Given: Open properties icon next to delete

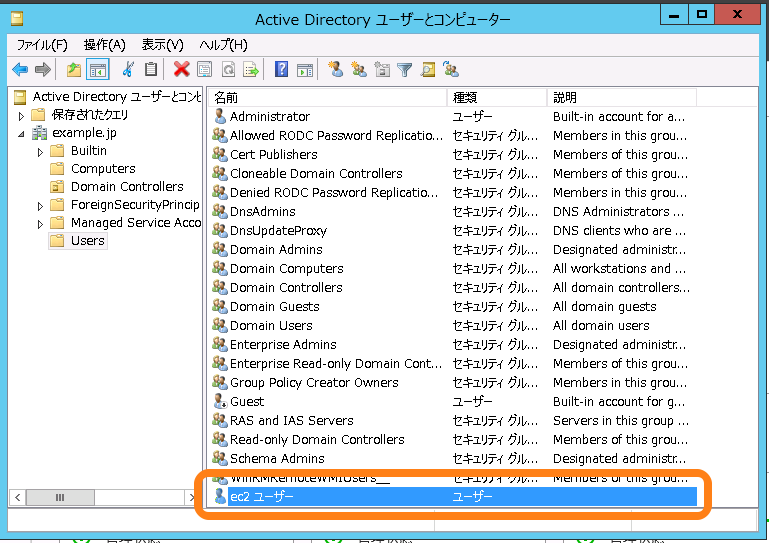Looking at the screenshot, I should [205, 70].
